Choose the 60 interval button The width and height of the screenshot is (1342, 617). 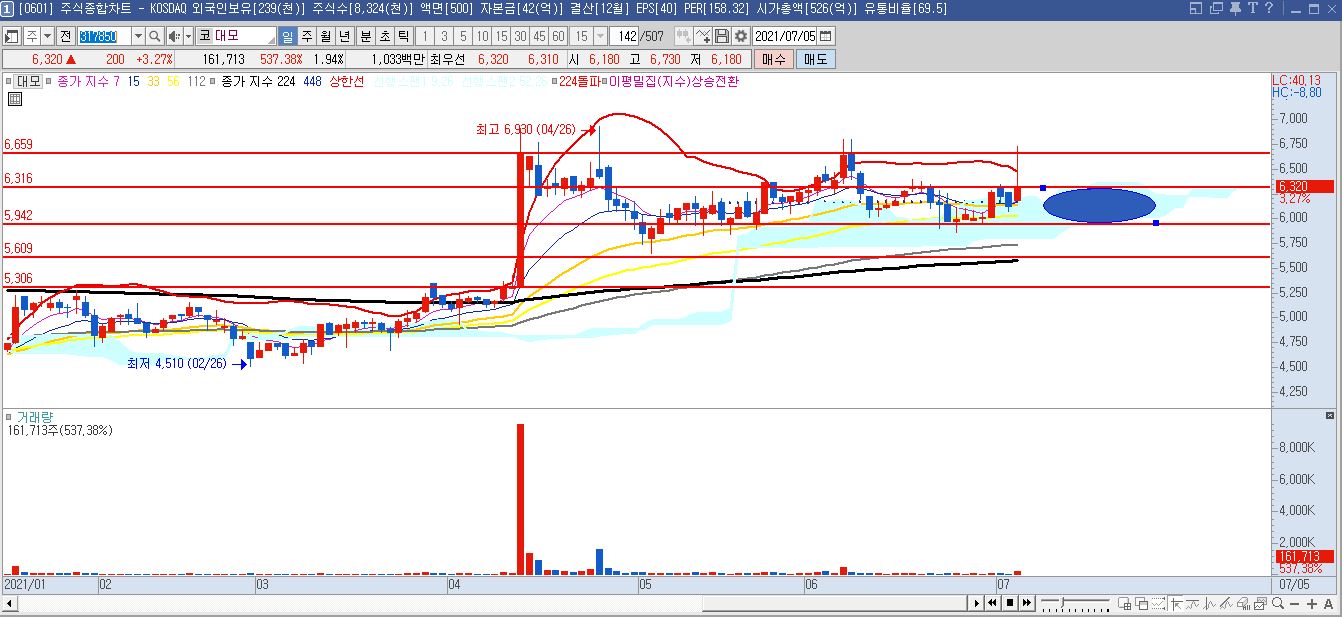[x=558, y=36]
